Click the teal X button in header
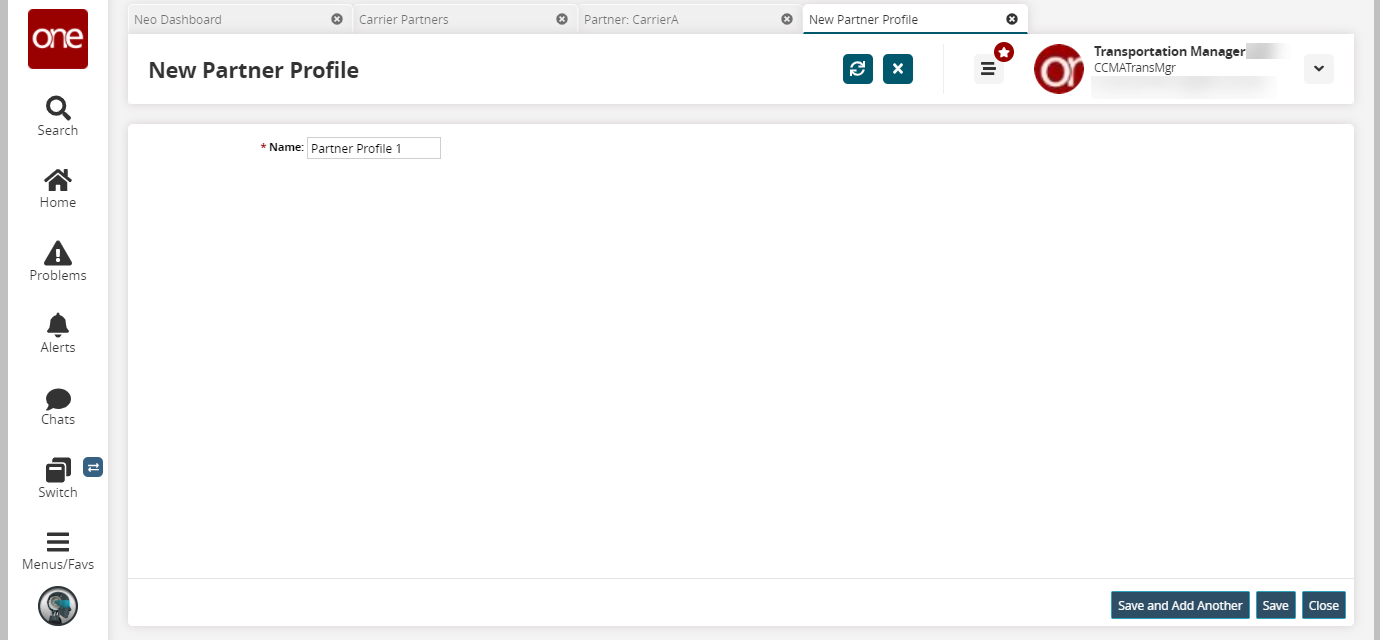 point(898,69)
